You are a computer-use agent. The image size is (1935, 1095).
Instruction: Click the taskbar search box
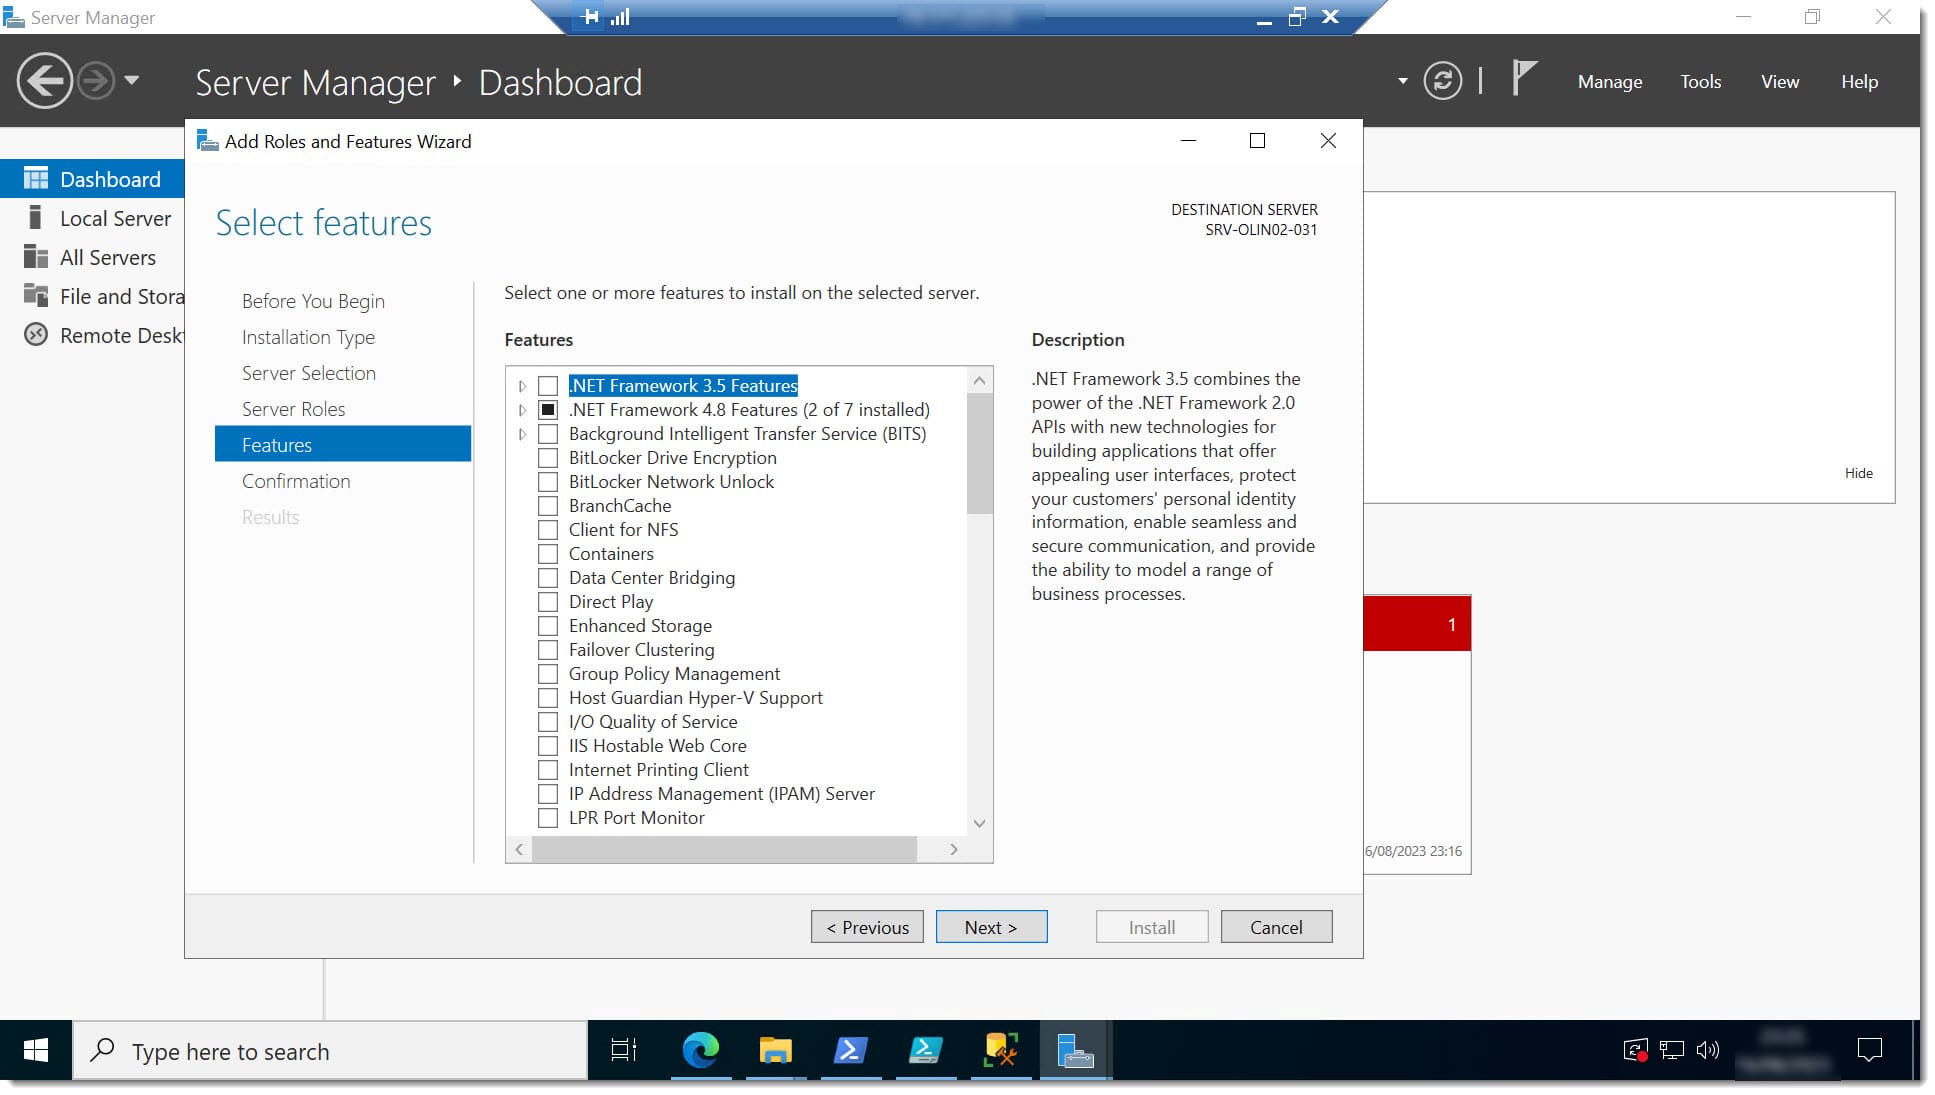pos(330,1051)
